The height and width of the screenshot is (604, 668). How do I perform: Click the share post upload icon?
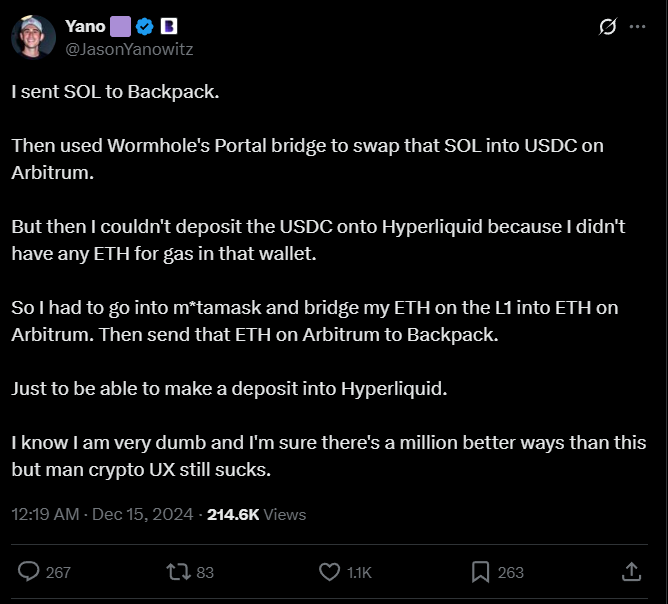(x=631, y=572)
